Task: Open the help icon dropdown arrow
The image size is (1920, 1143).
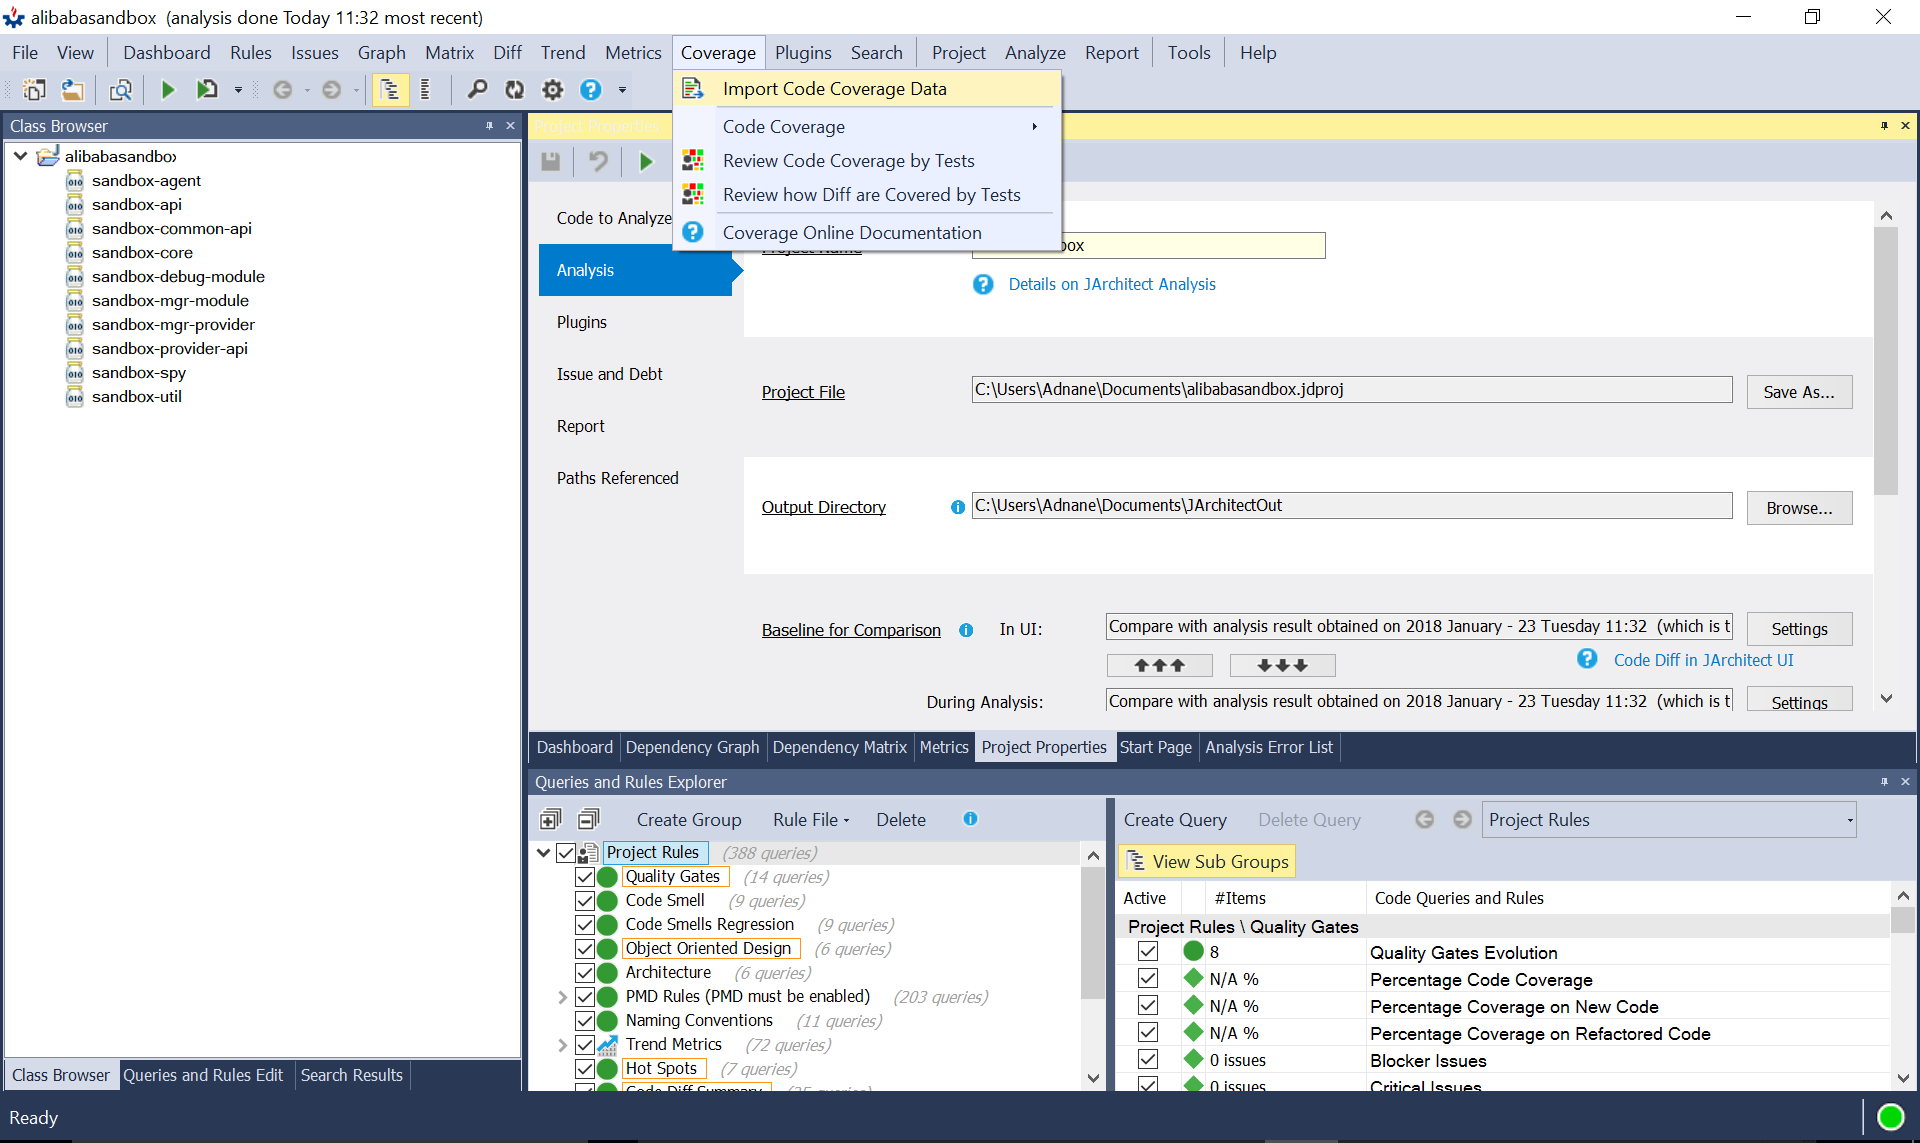Action: (622, 90)
